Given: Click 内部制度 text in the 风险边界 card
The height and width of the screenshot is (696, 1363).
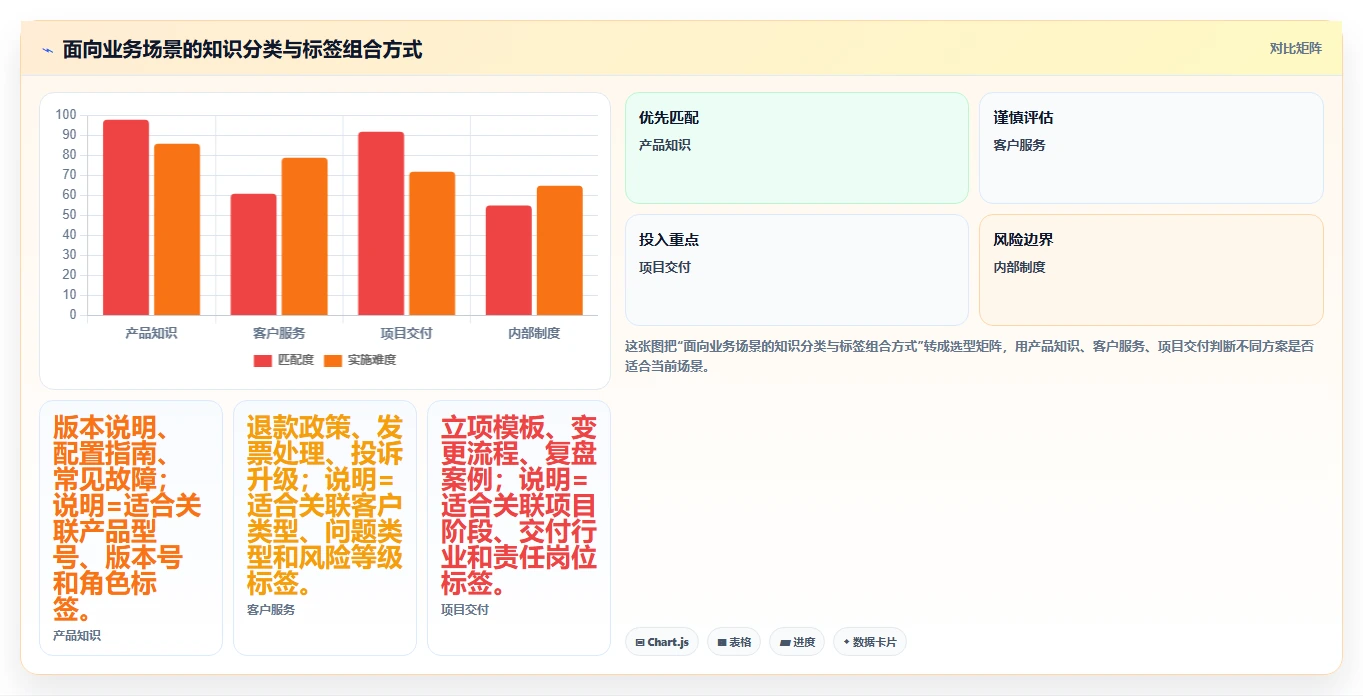Looking at the screenshot, I should pos(1019,267).
